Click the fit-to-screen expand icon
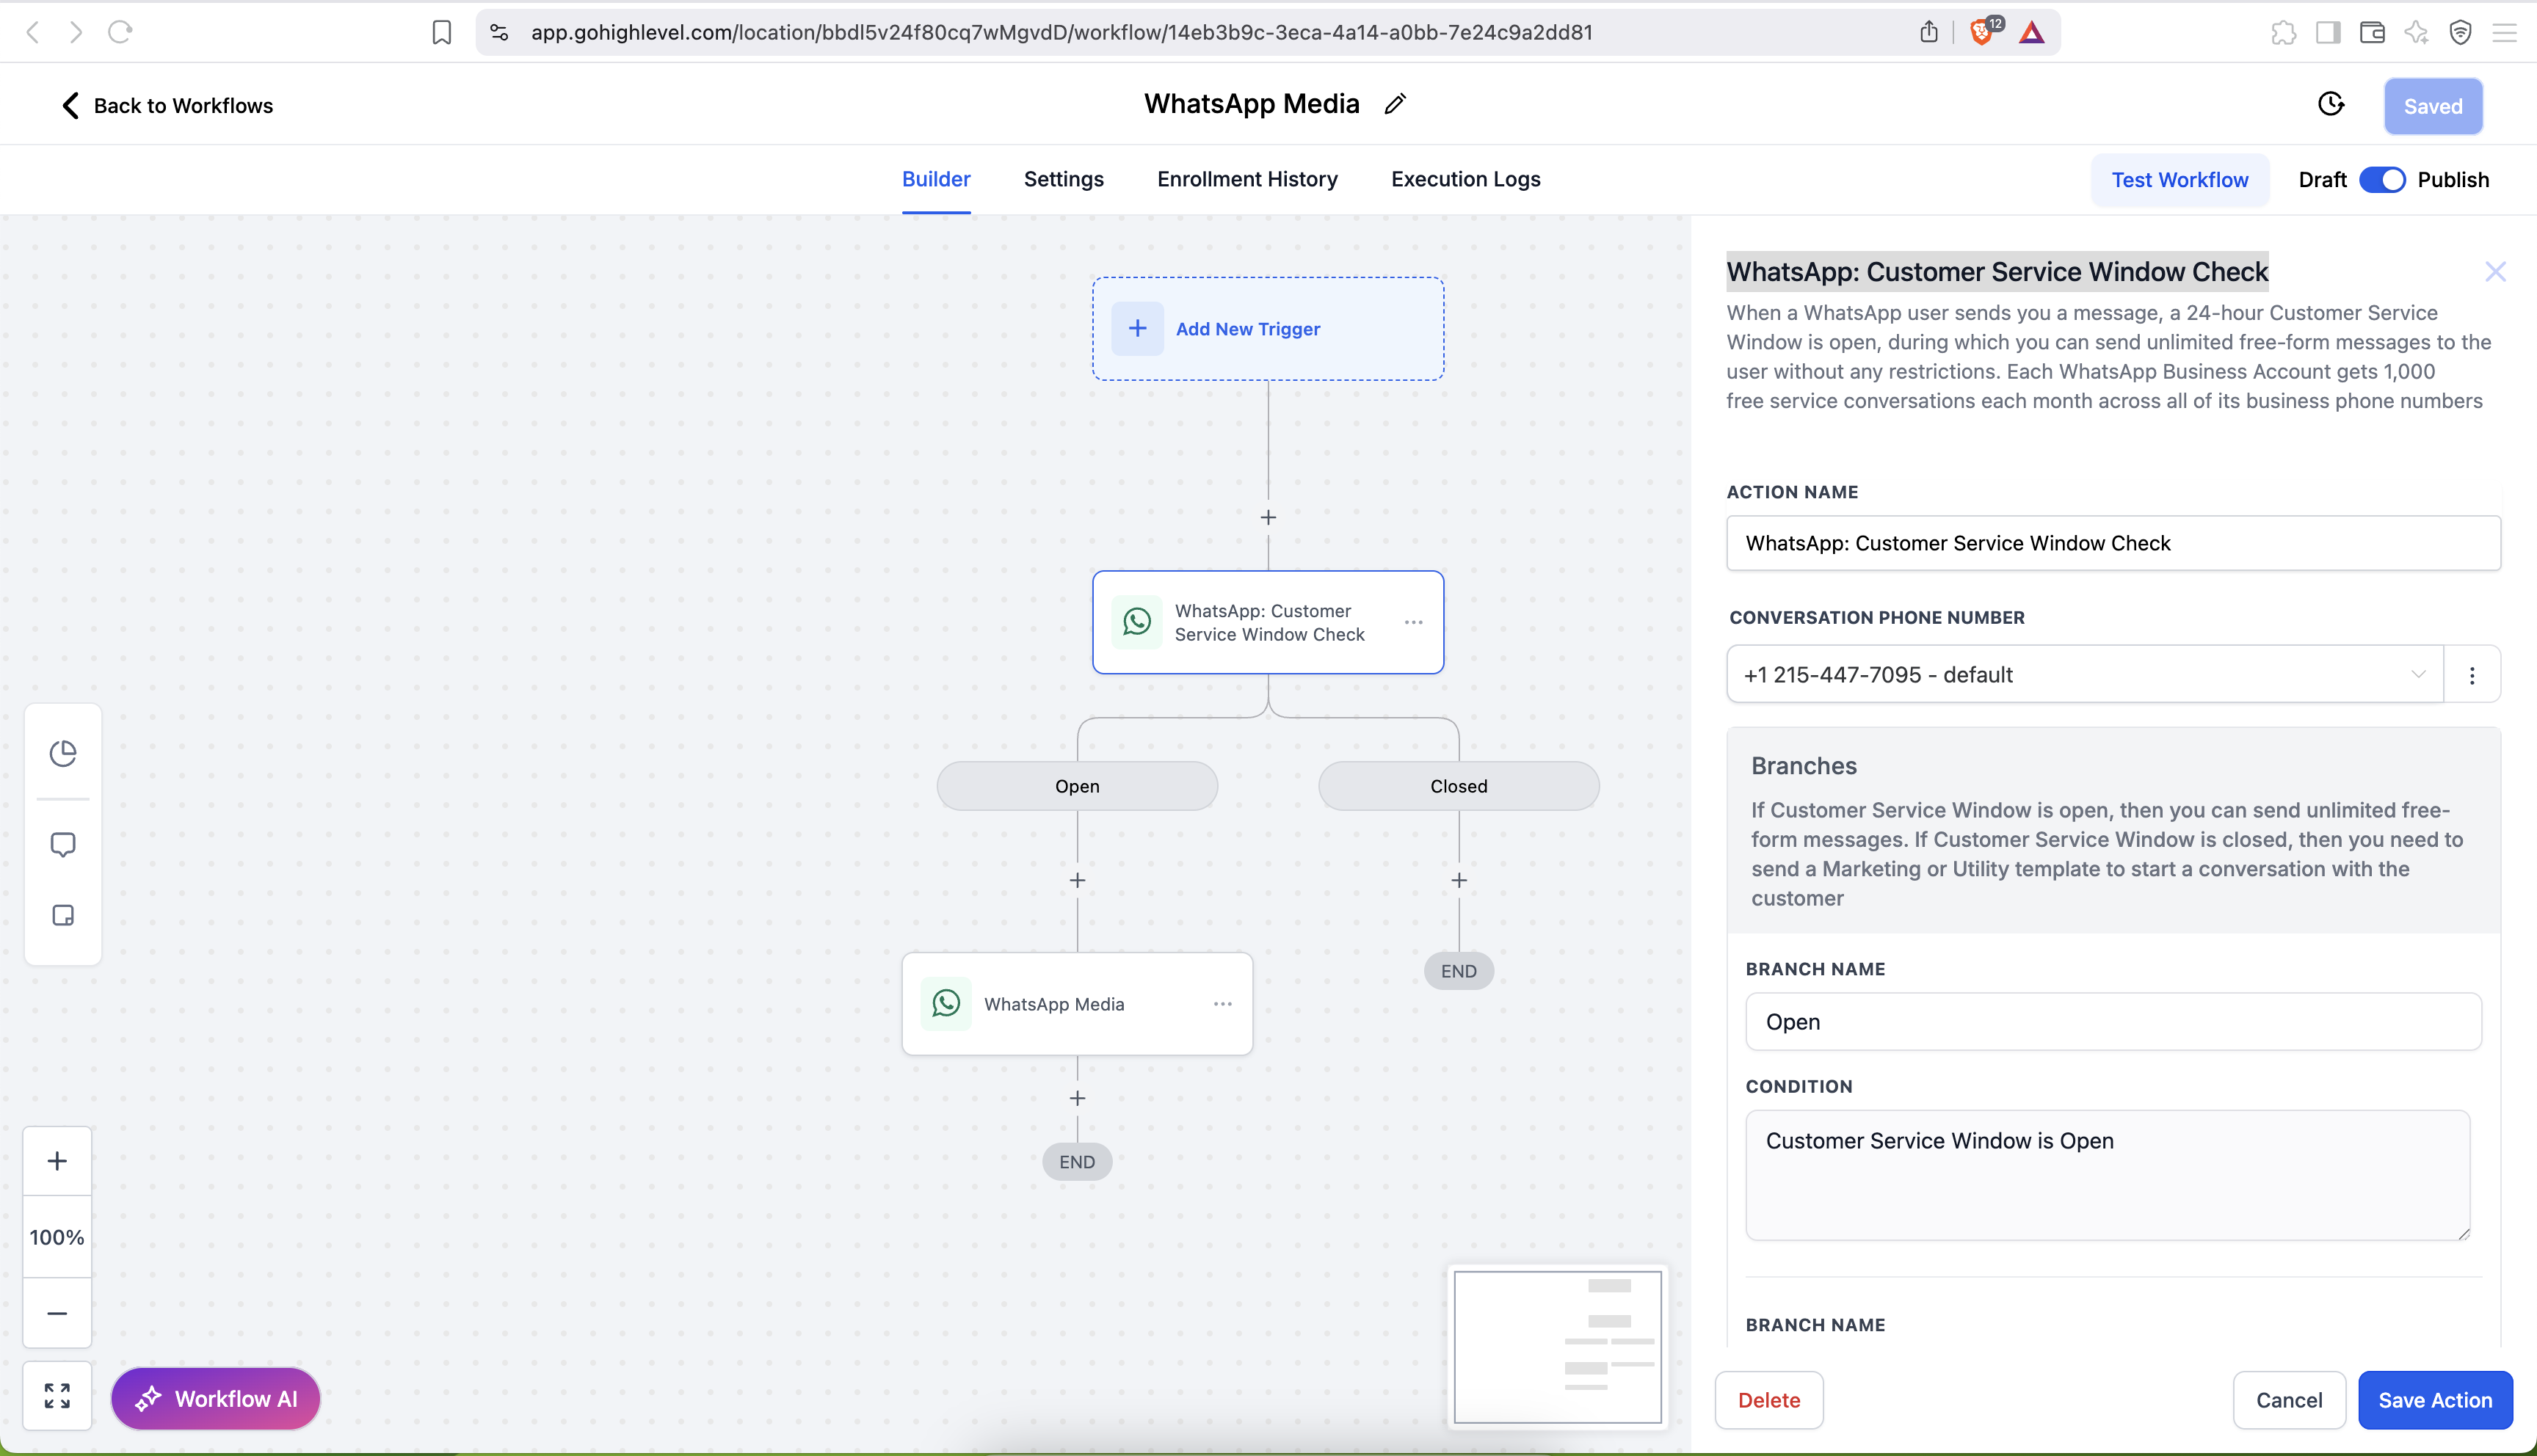Image resolution: width=2537 pixels, height=1456 pixels. [x=57, y=1396]
